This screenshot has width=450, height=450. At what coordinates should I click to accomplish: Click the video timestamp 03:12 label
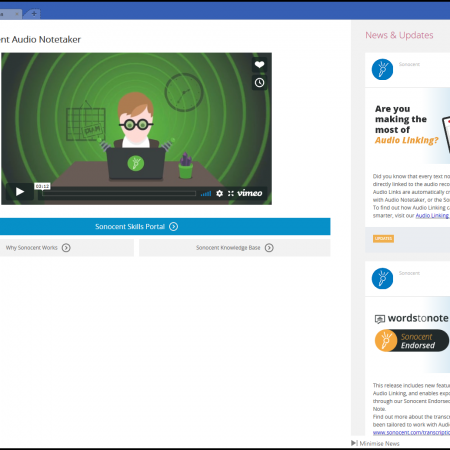42,186
